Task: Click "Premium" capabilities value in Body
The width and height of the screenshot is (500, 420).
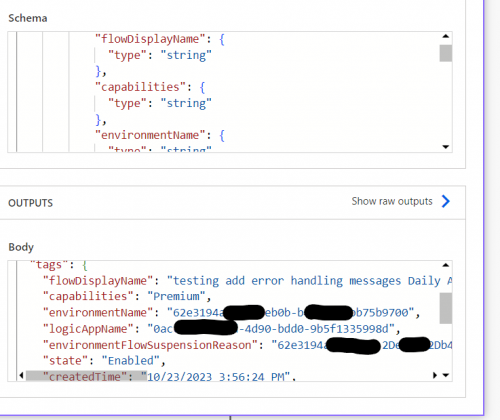Action: (176, 296)
